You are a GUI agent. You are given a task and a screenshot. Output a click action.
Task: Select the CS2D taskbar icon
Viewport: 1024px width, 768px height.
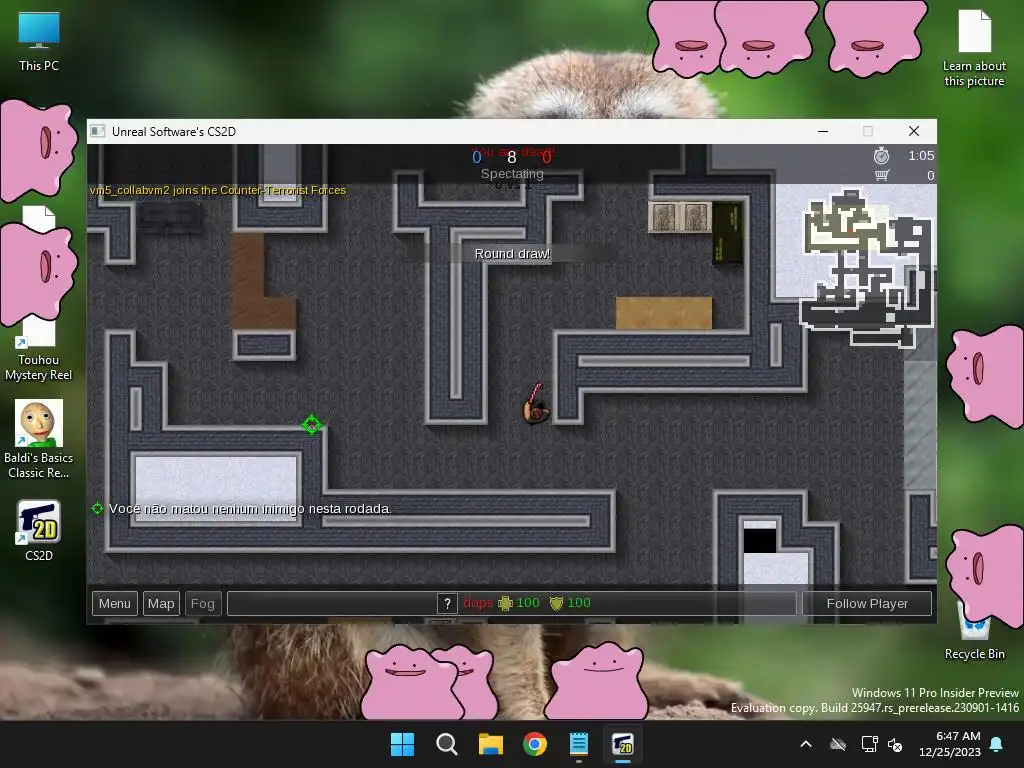click(x=623, y=744)
